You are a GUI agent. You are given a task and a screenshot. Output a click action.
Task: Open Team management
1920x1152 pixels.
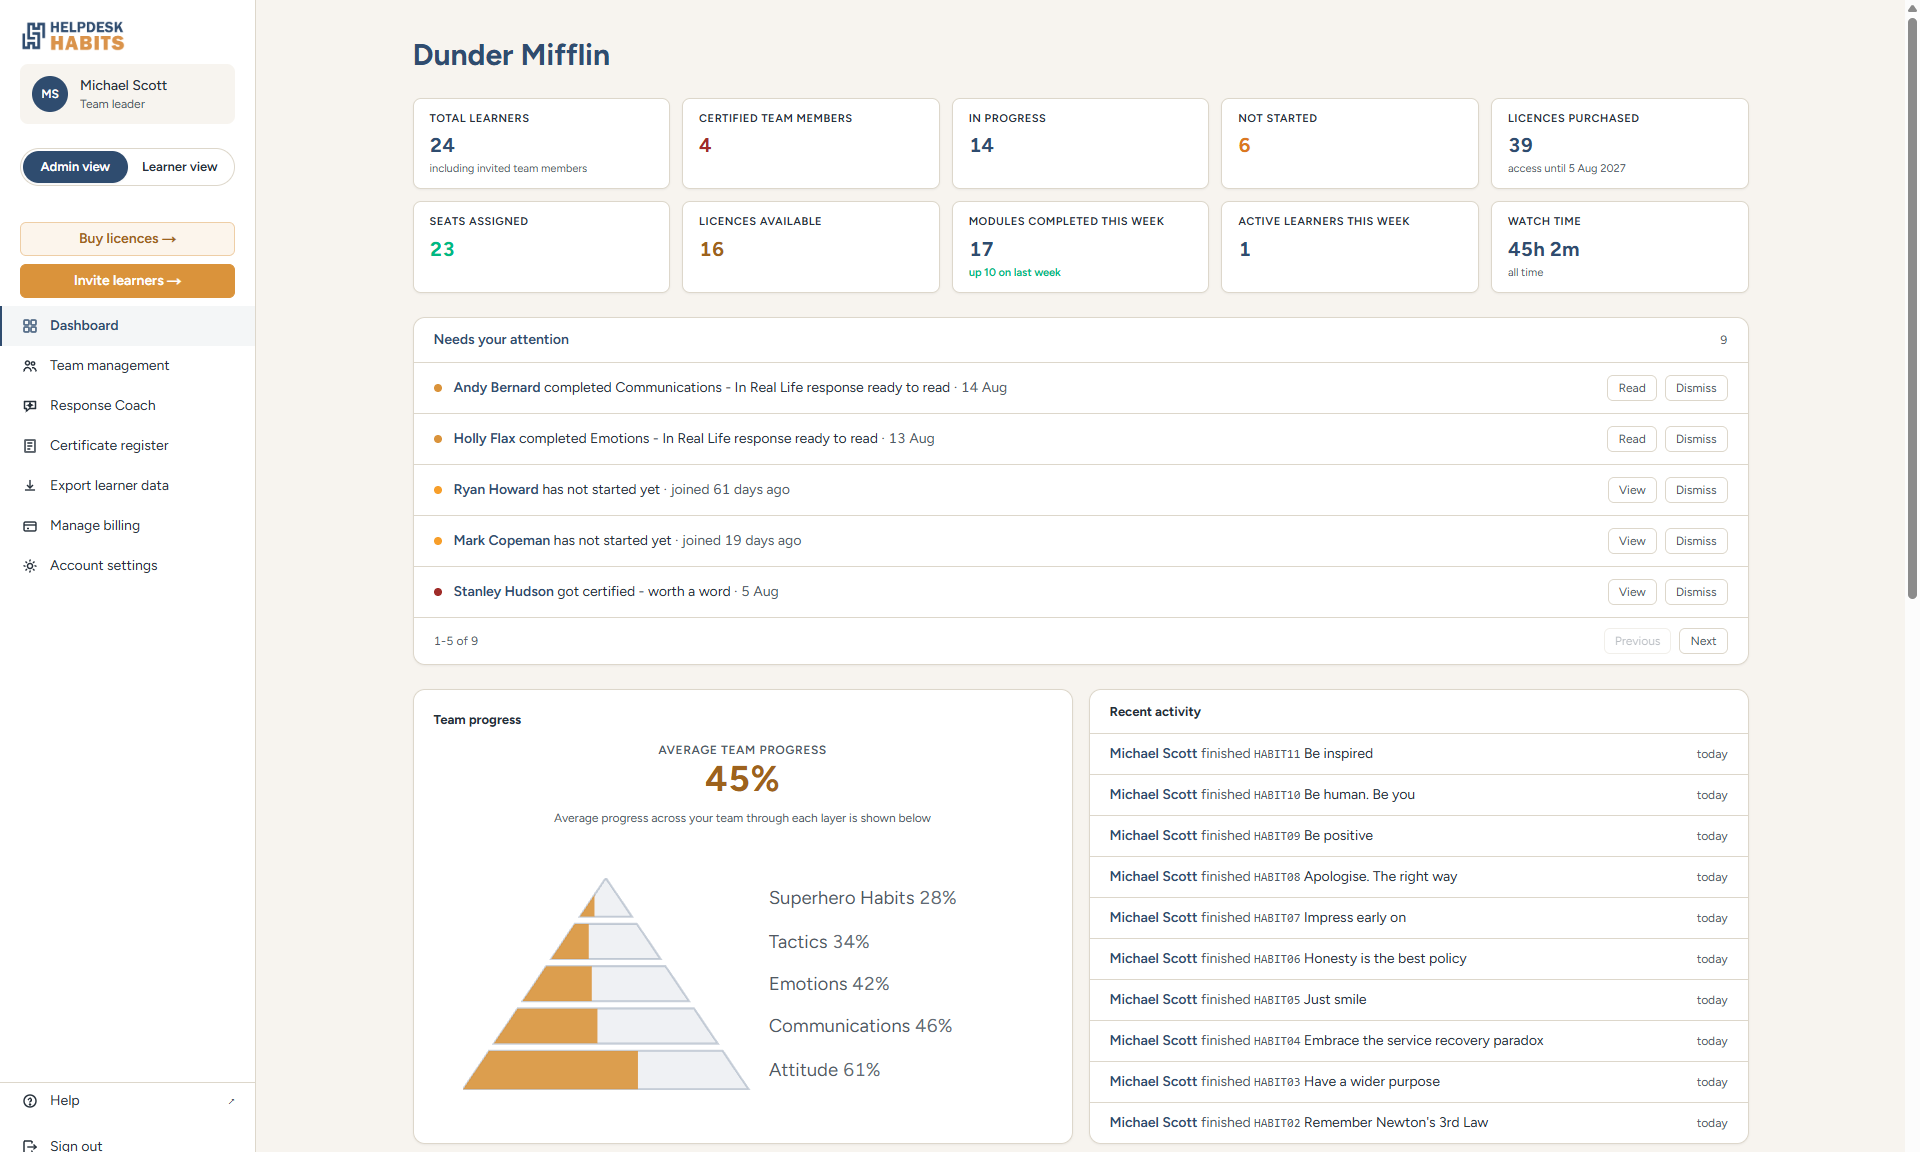(127, 366)
